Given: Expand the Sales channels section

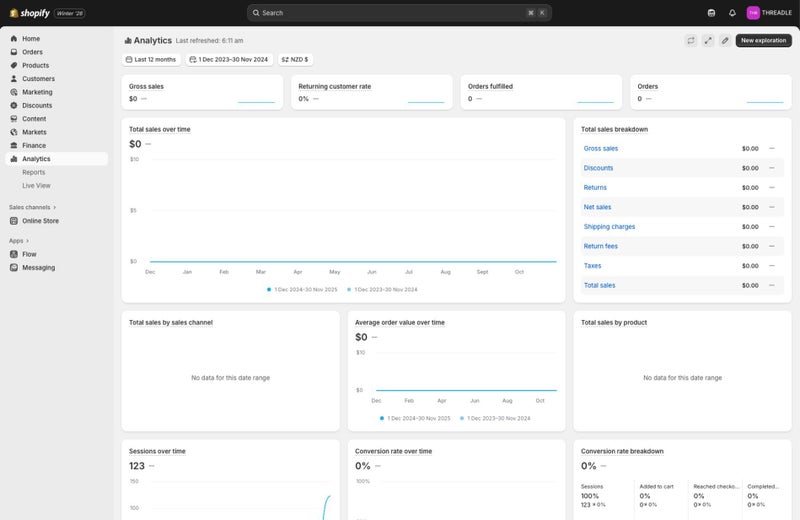Looking at the screenshot, I should tap(32, 207).
